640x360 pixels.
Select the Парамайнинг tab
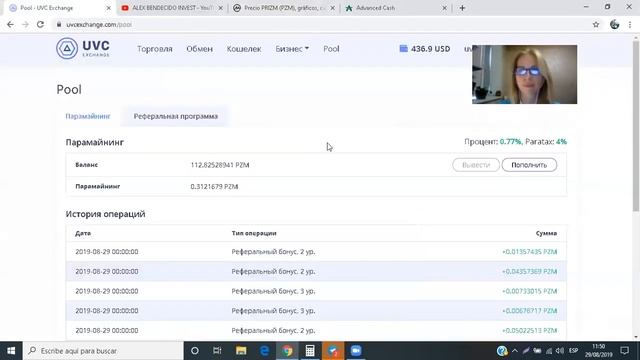click(x=88, y=116)
